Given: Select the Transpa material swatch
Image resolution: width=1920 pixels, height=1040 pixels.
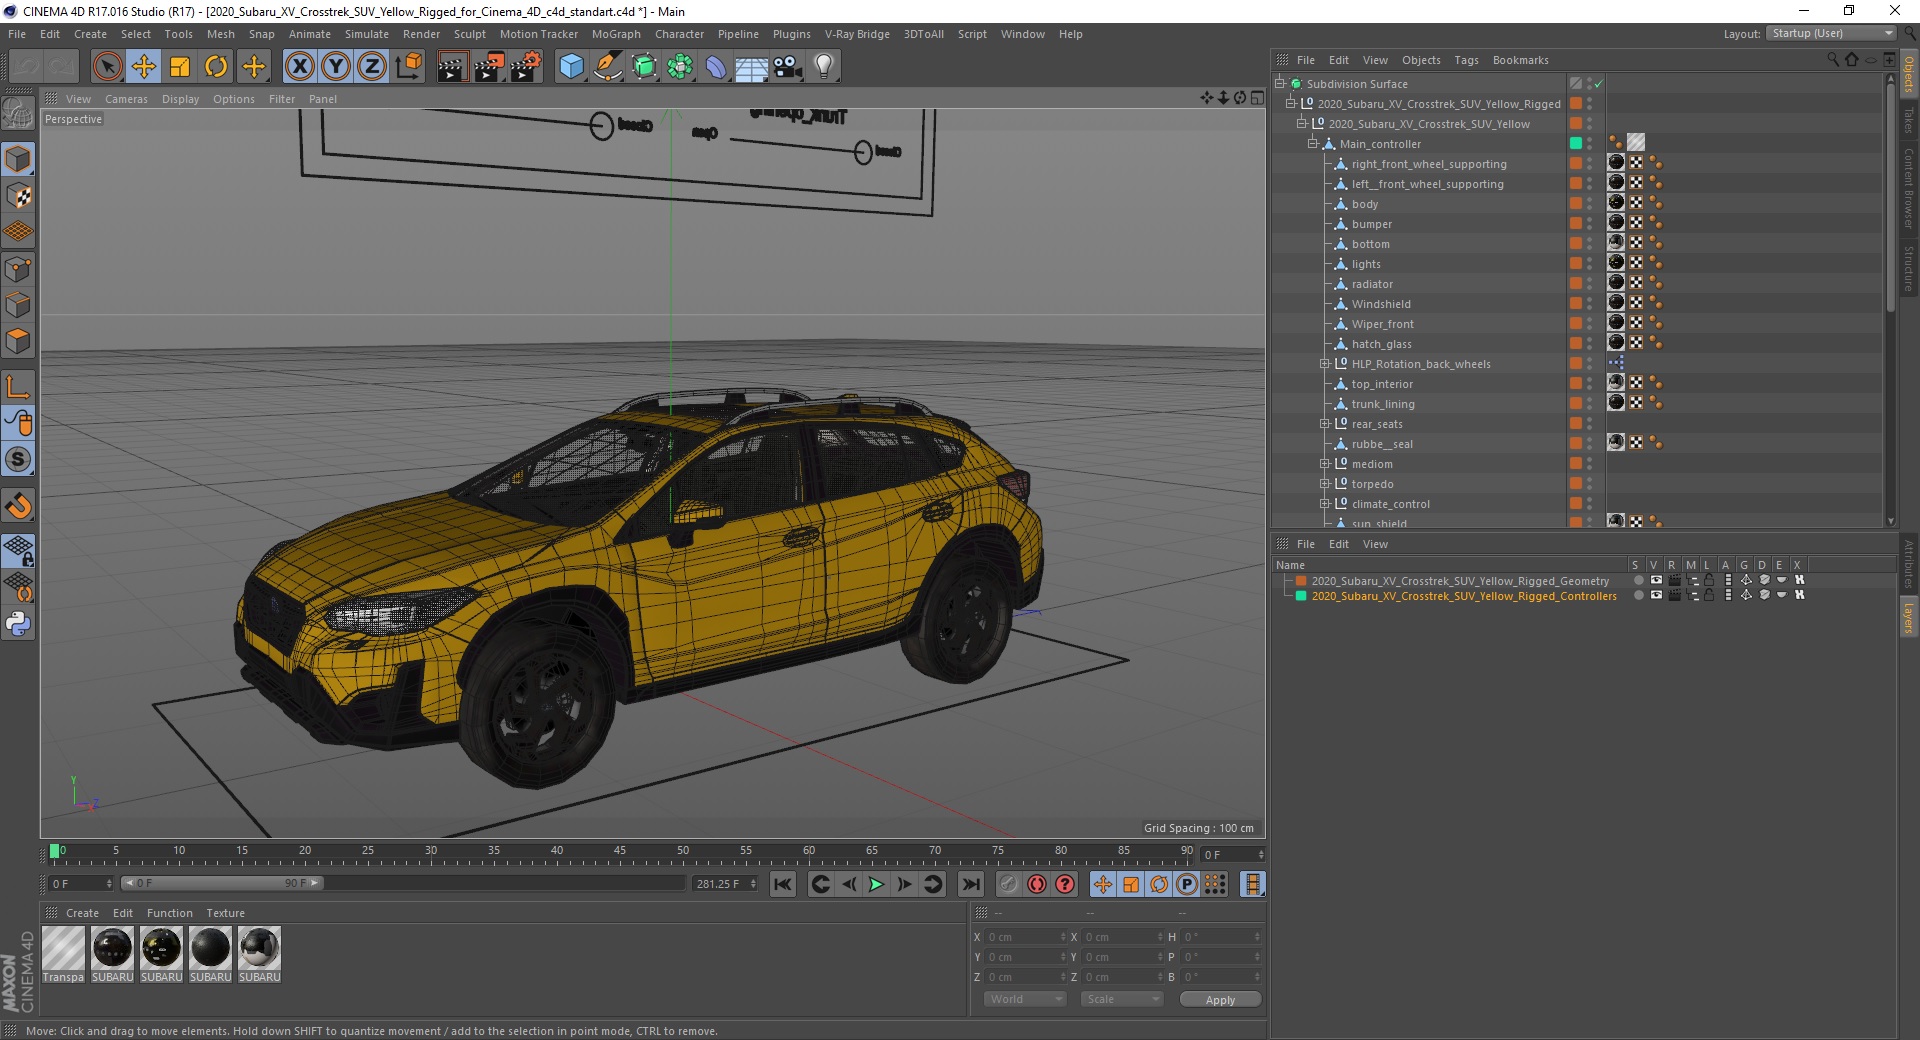Looking at the screenshot, I should coord(63,954).
